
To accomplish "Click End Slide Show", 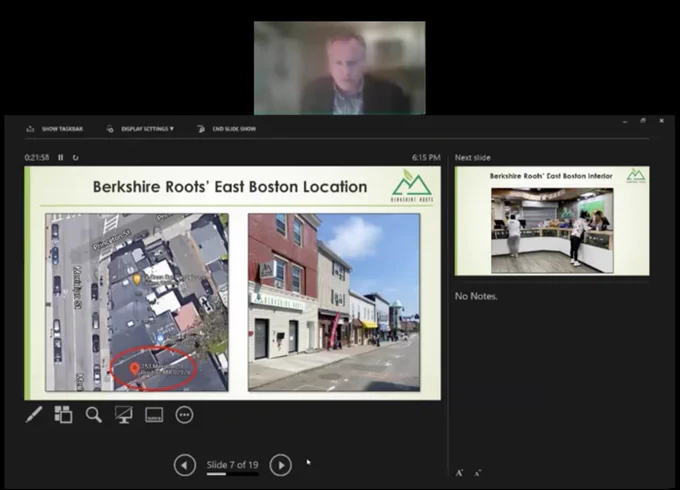I will coord(227,129).
